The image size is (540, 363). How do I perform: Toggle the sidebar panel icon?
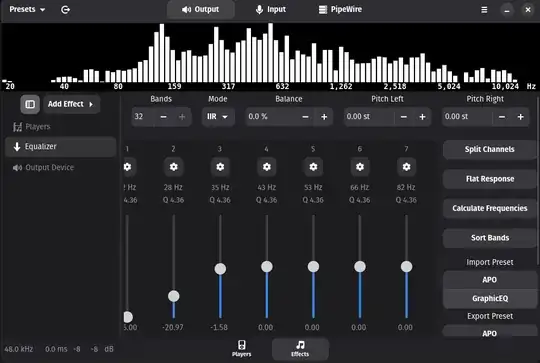click(x=30, y=104)
